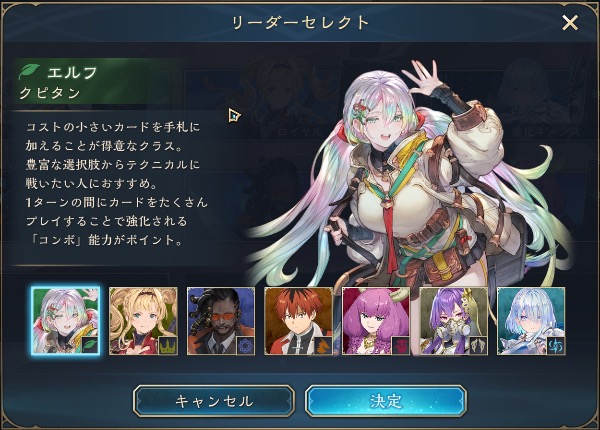Pick the purple-haired masked leader portrait
This screenshot has width=600, height=430.
[x=454, y=321]
